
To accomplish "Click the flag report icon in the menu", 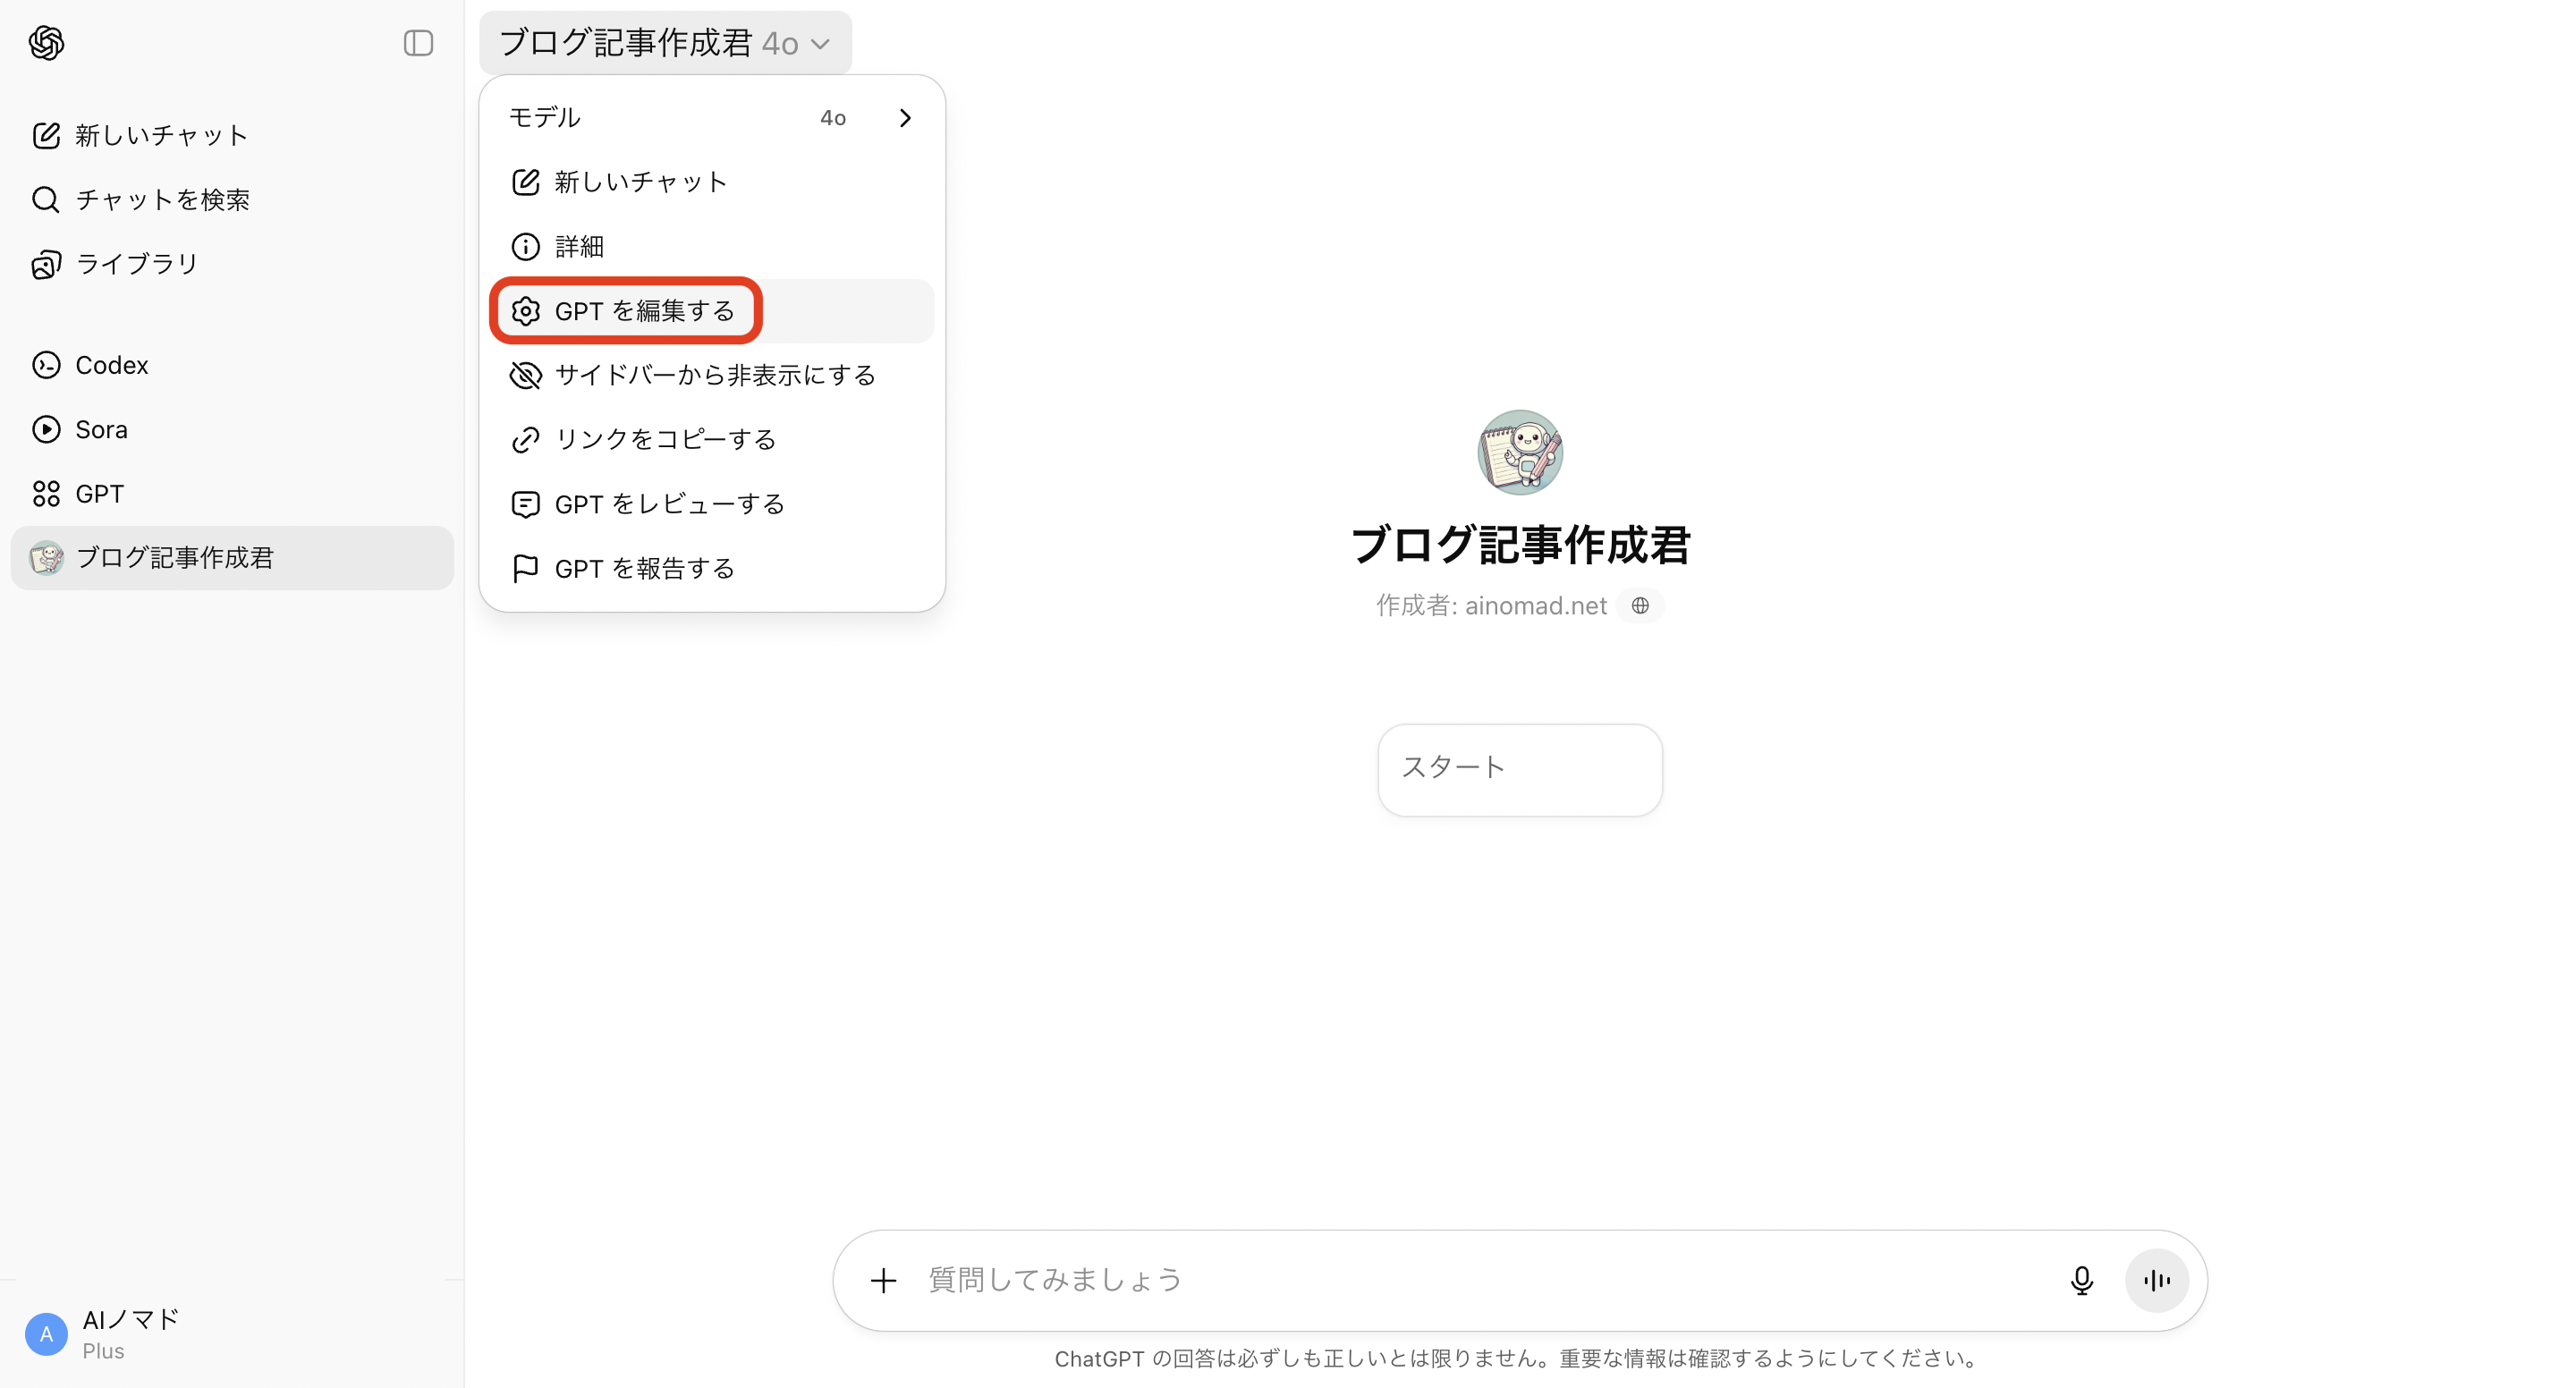I will 526,568.
